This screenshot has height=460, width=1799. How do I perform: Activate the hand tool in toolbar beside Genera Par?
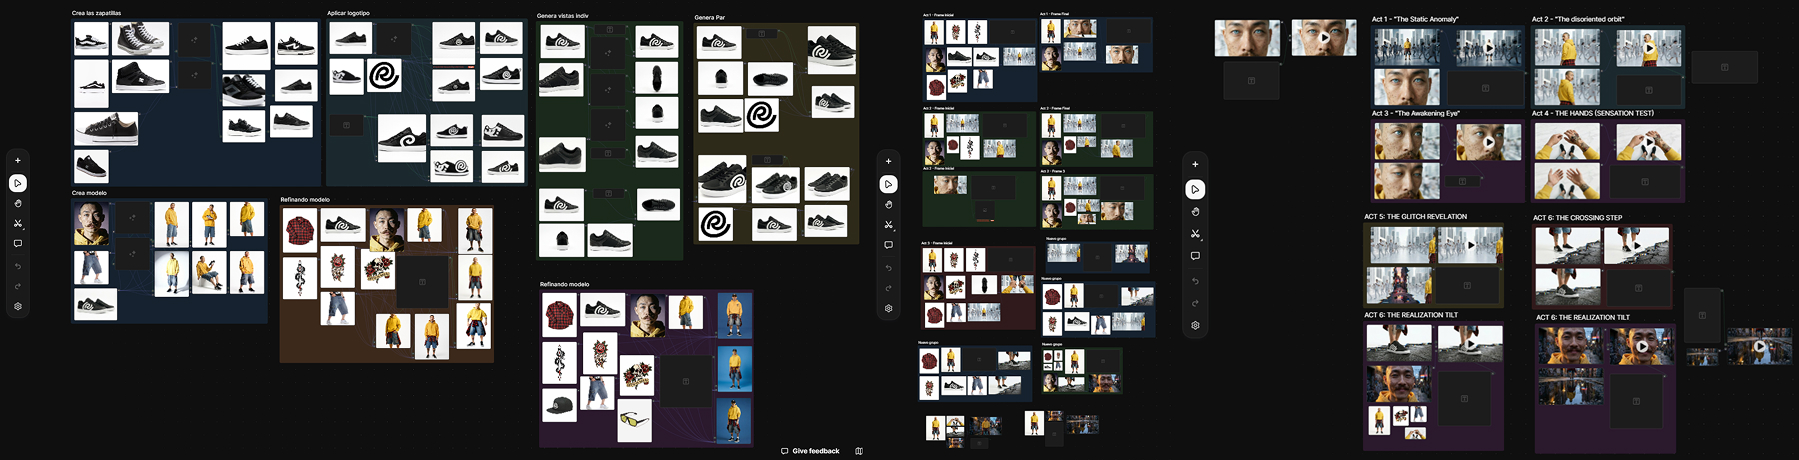pyautogui.click(x=888, y=204)
